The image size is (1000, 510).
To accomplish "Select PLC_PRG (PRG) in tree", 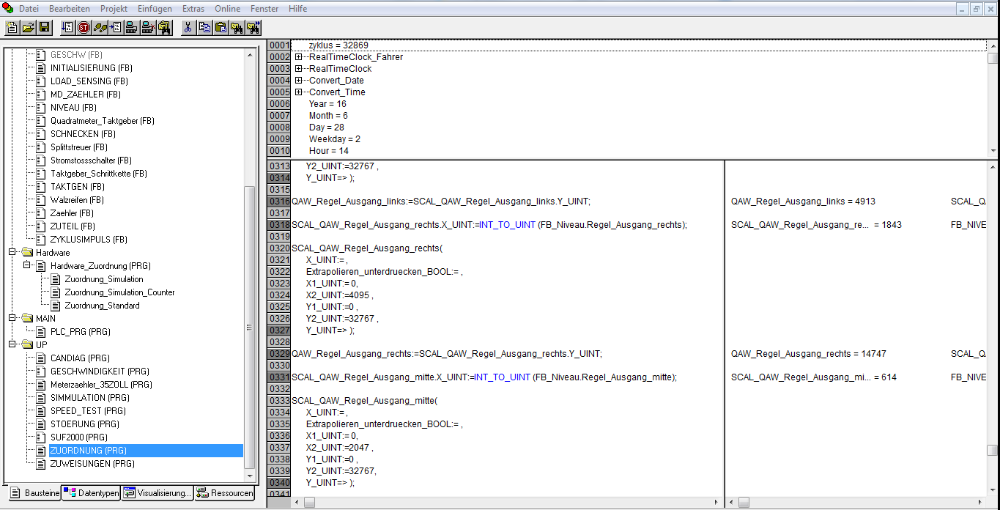I will pyautogui.click(x=79, y=331).
